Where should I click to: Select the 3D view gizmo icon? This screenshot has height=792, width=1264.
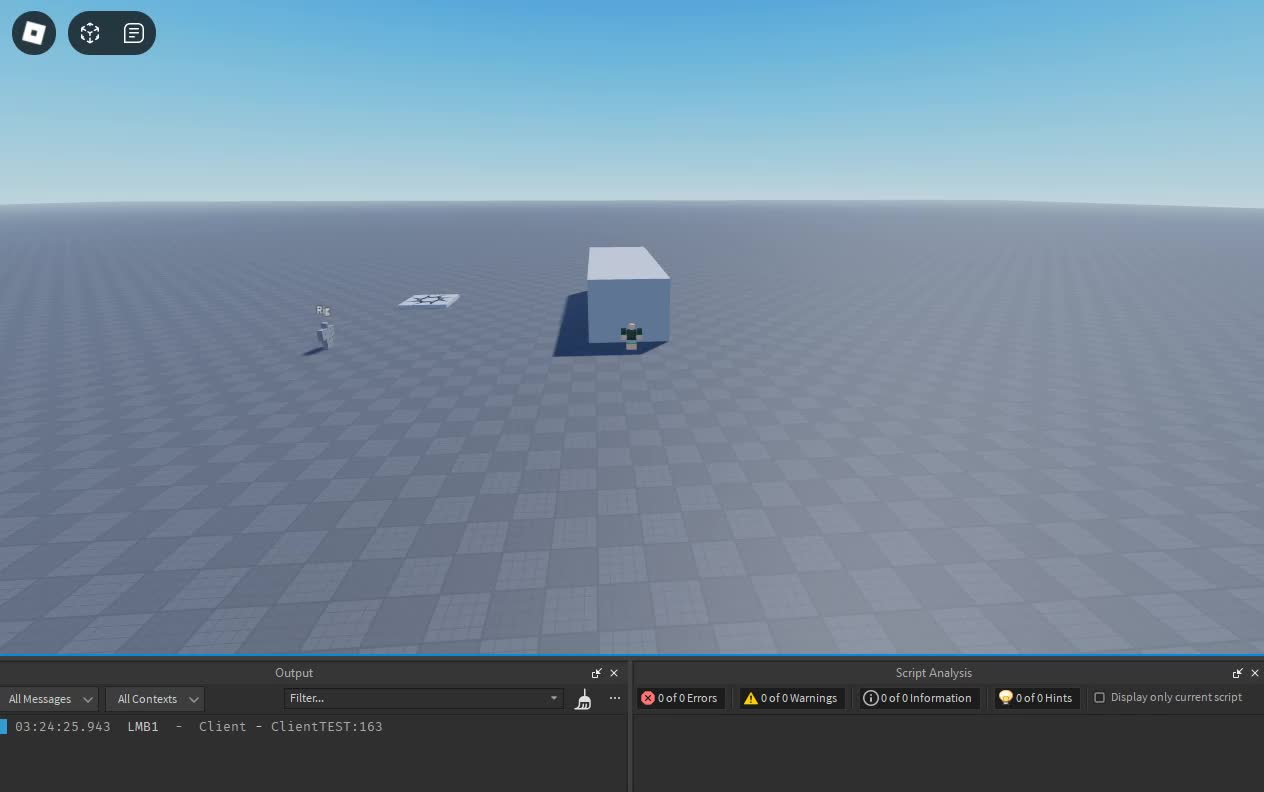pyautogui.click(x=89, y=32)
